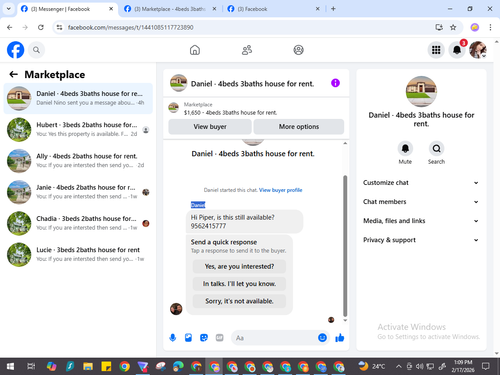Click the browser address bar URL
This screenshot has width=500, height=375.
click(130, 27)
